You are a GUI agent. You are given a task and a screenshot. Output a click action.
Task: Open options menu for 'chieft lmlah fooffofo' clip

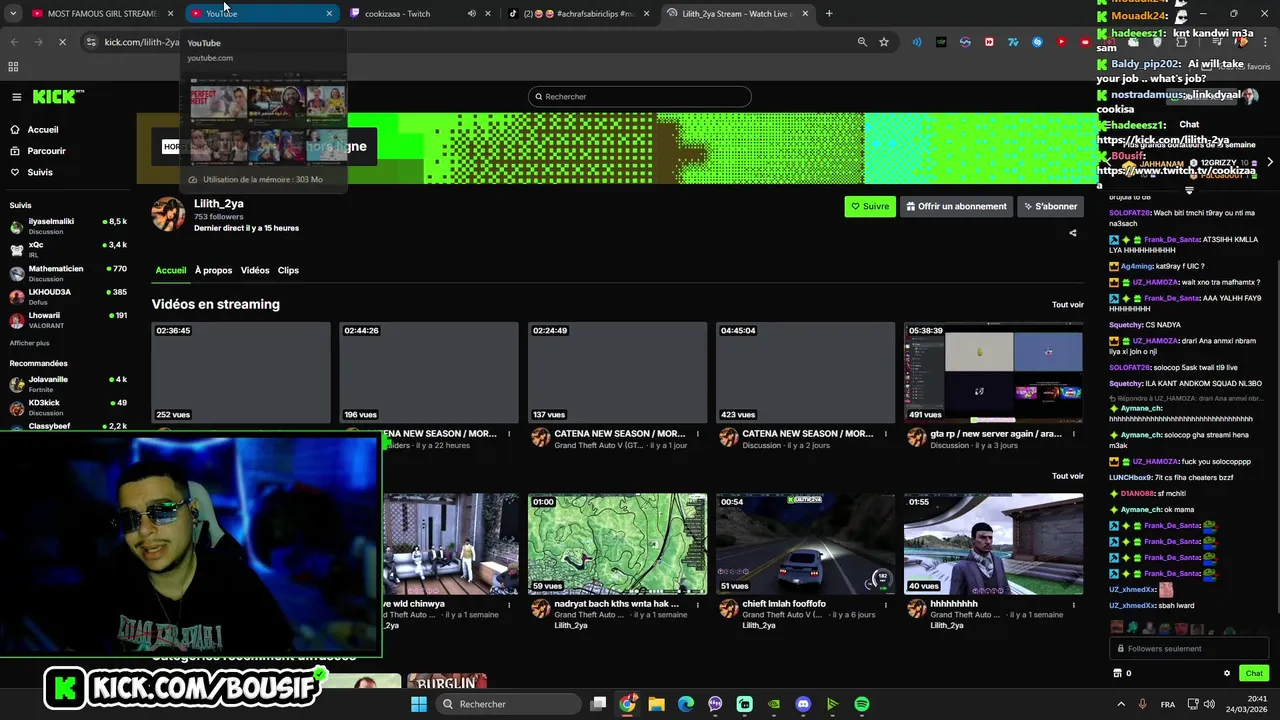886,605
